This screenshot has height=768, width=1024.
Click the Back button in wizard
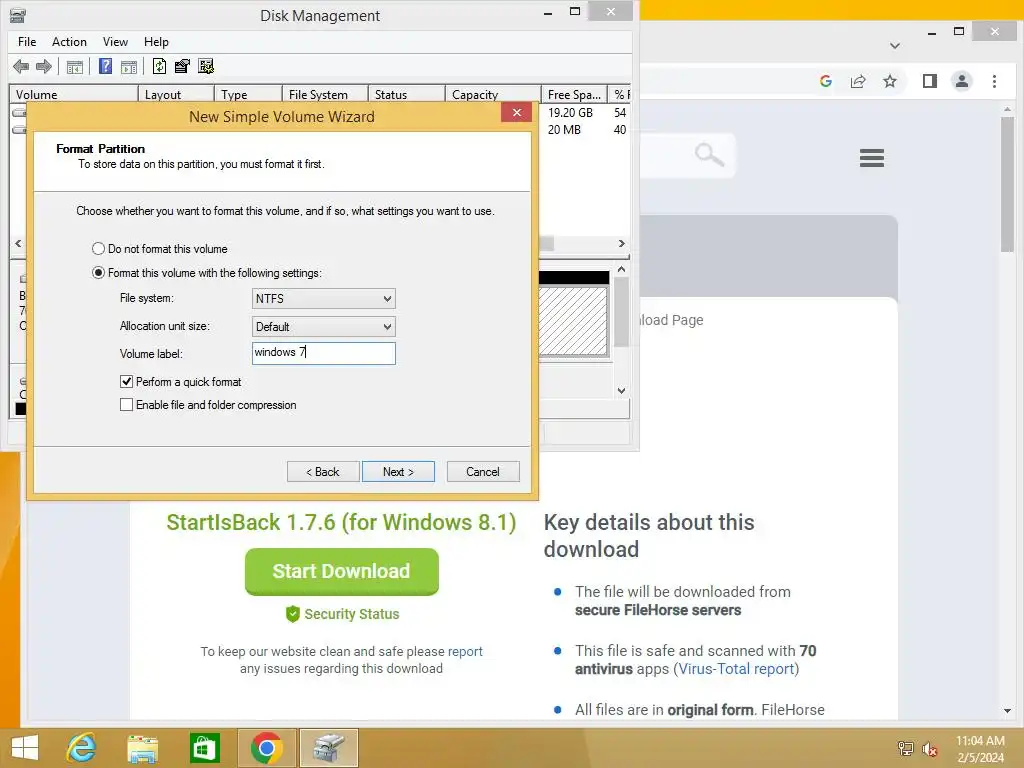coord(323,472)
